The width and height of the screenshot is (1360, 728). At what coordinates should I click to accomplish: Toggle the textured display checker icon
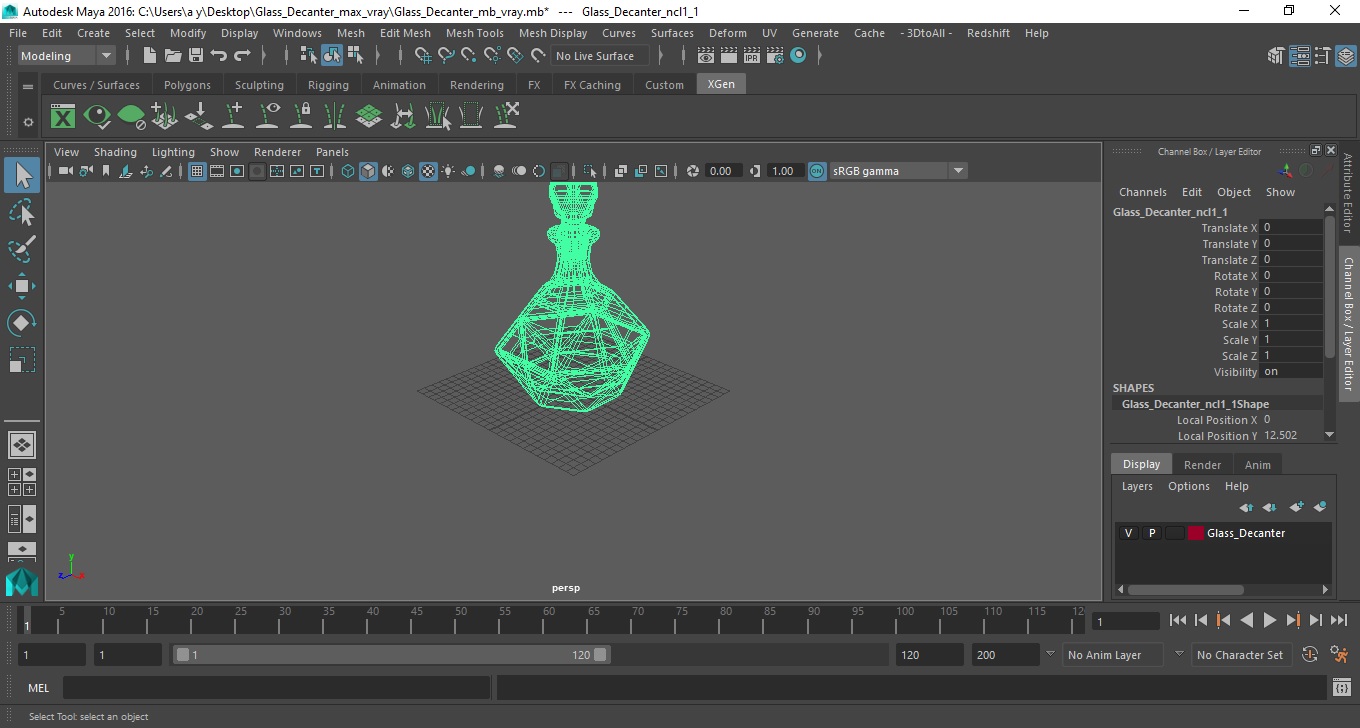tap(428, 171)
